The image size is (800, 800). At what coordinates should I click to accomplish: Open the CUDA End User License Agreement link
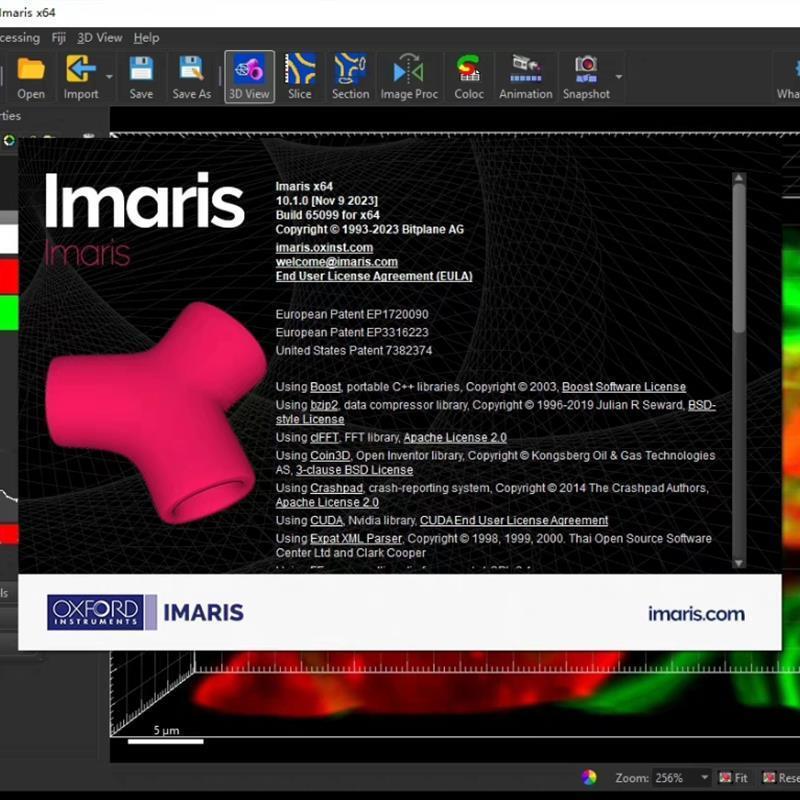click(x=514, y=520)
